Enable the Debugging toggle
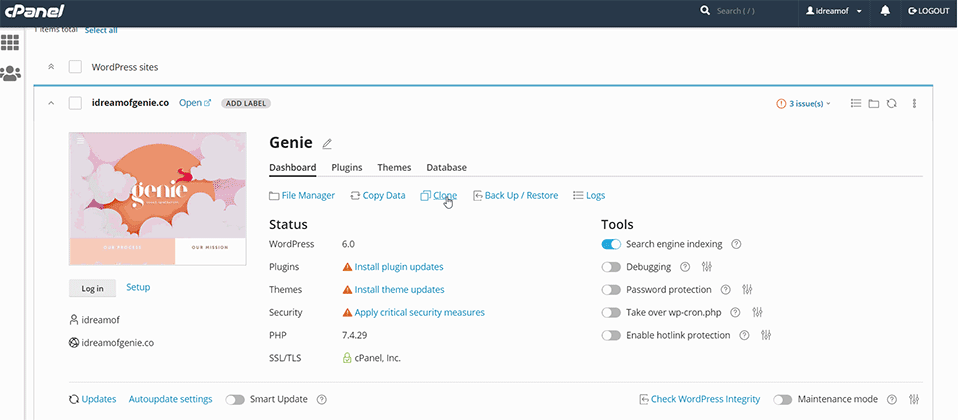This screenshot has width=958, height=420. (611, 267)
